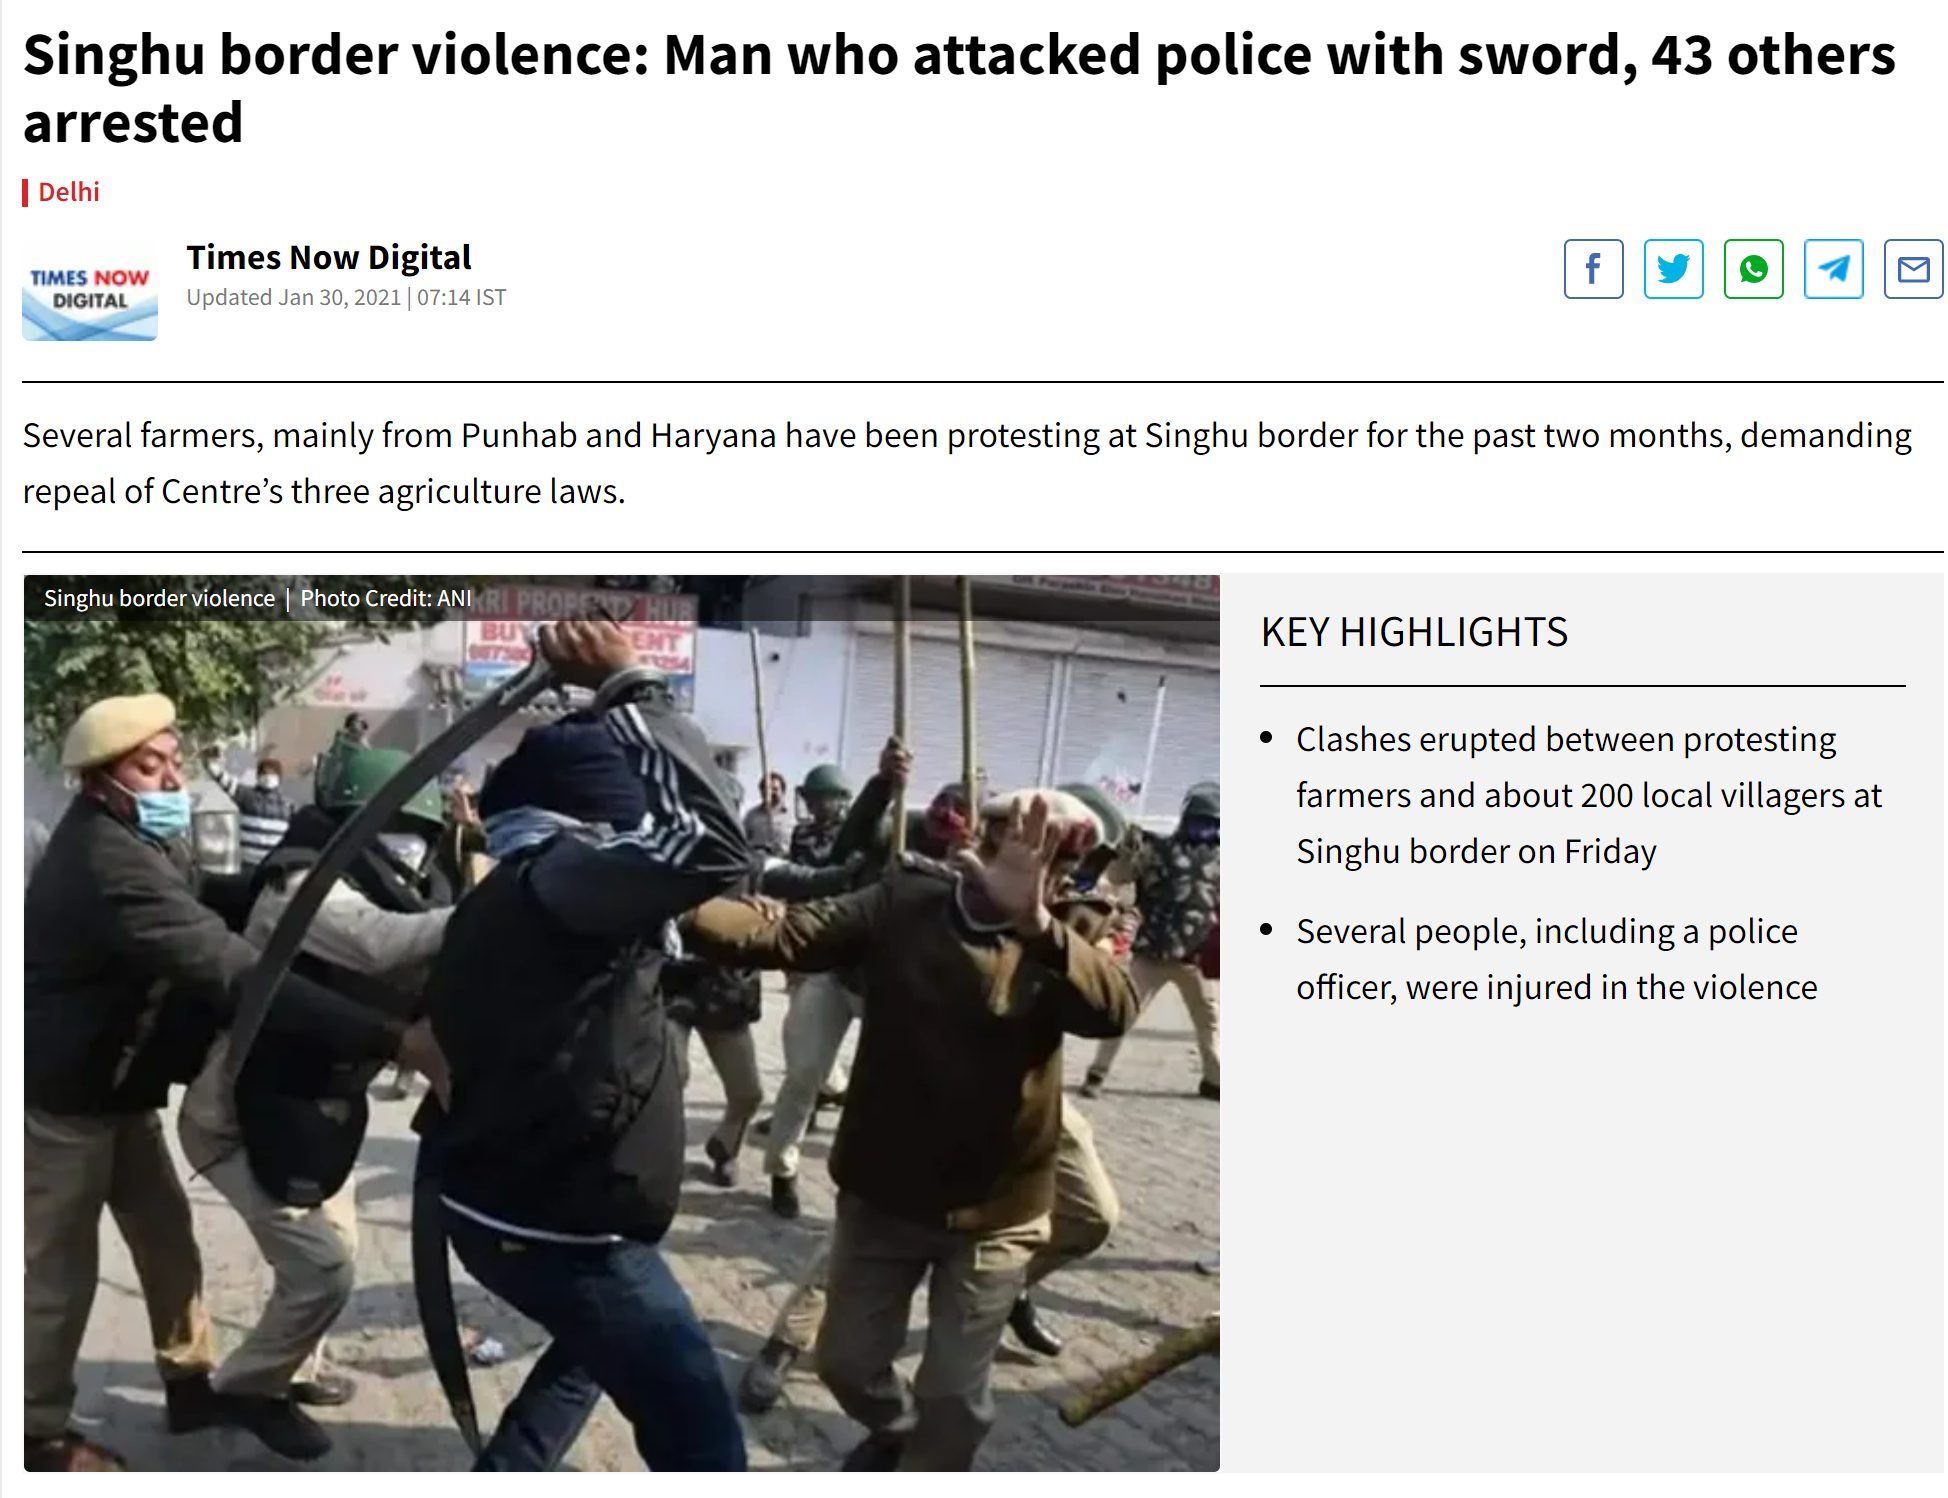Viewport: 1948px width, 1498px height.
Task: Click the Times Now Digital logo
Action: pos(90,291)
